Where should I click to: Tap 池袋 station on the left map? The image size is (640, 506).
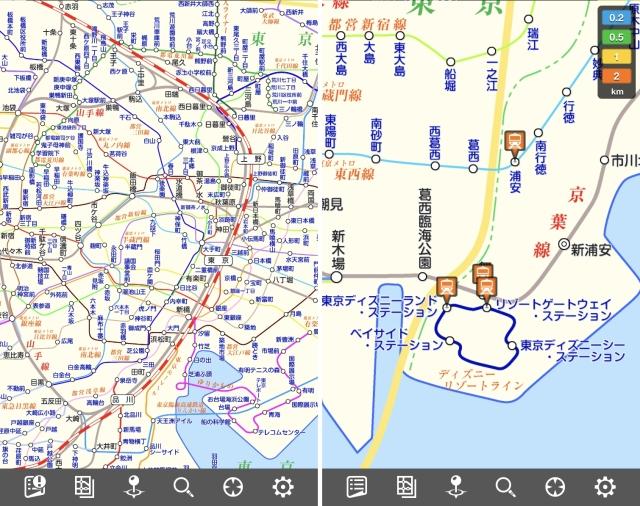10,108
